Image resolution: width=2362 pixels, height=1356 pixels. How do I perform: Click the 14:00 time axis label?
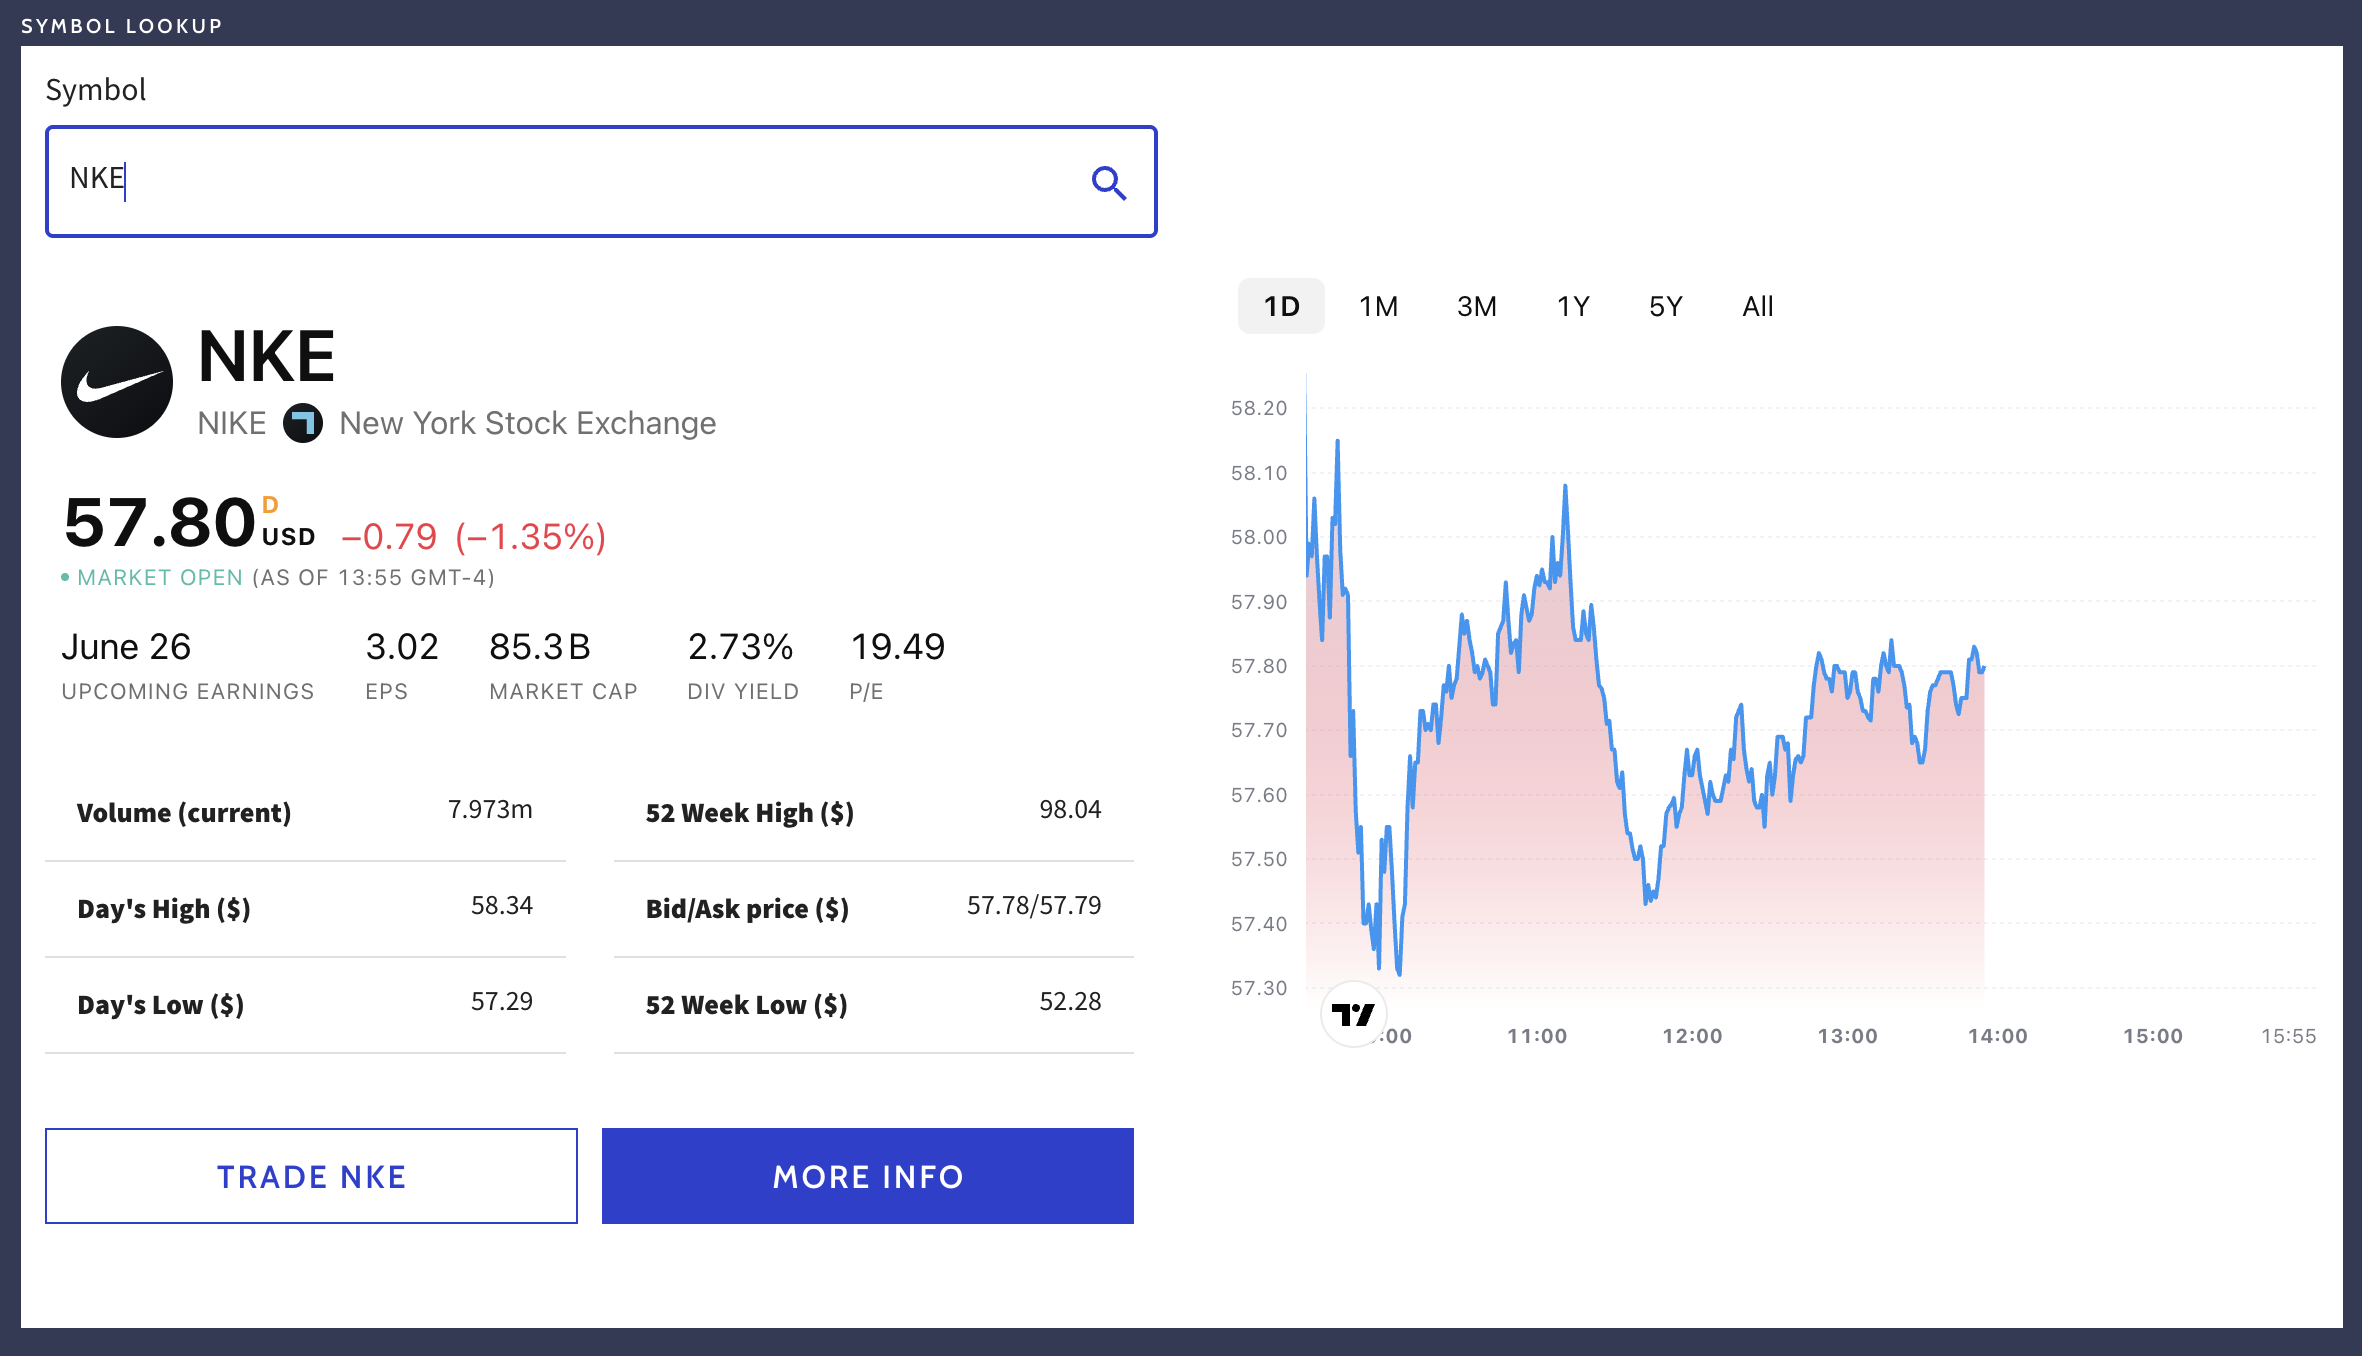1997,1036
